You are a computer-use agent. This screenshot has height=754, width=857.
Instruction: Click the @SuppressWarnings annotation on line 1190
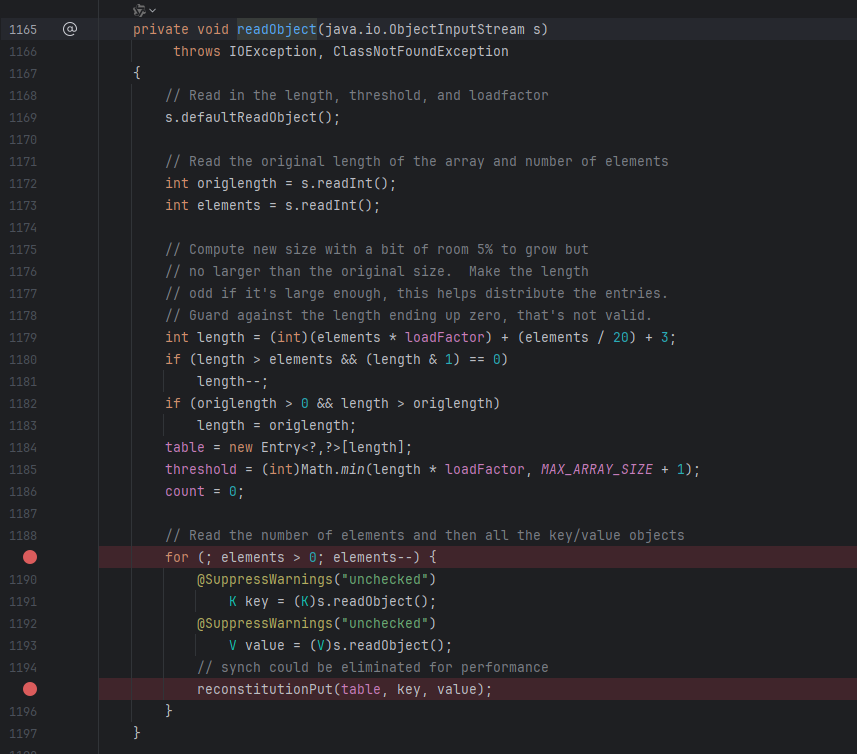(261, 579)
